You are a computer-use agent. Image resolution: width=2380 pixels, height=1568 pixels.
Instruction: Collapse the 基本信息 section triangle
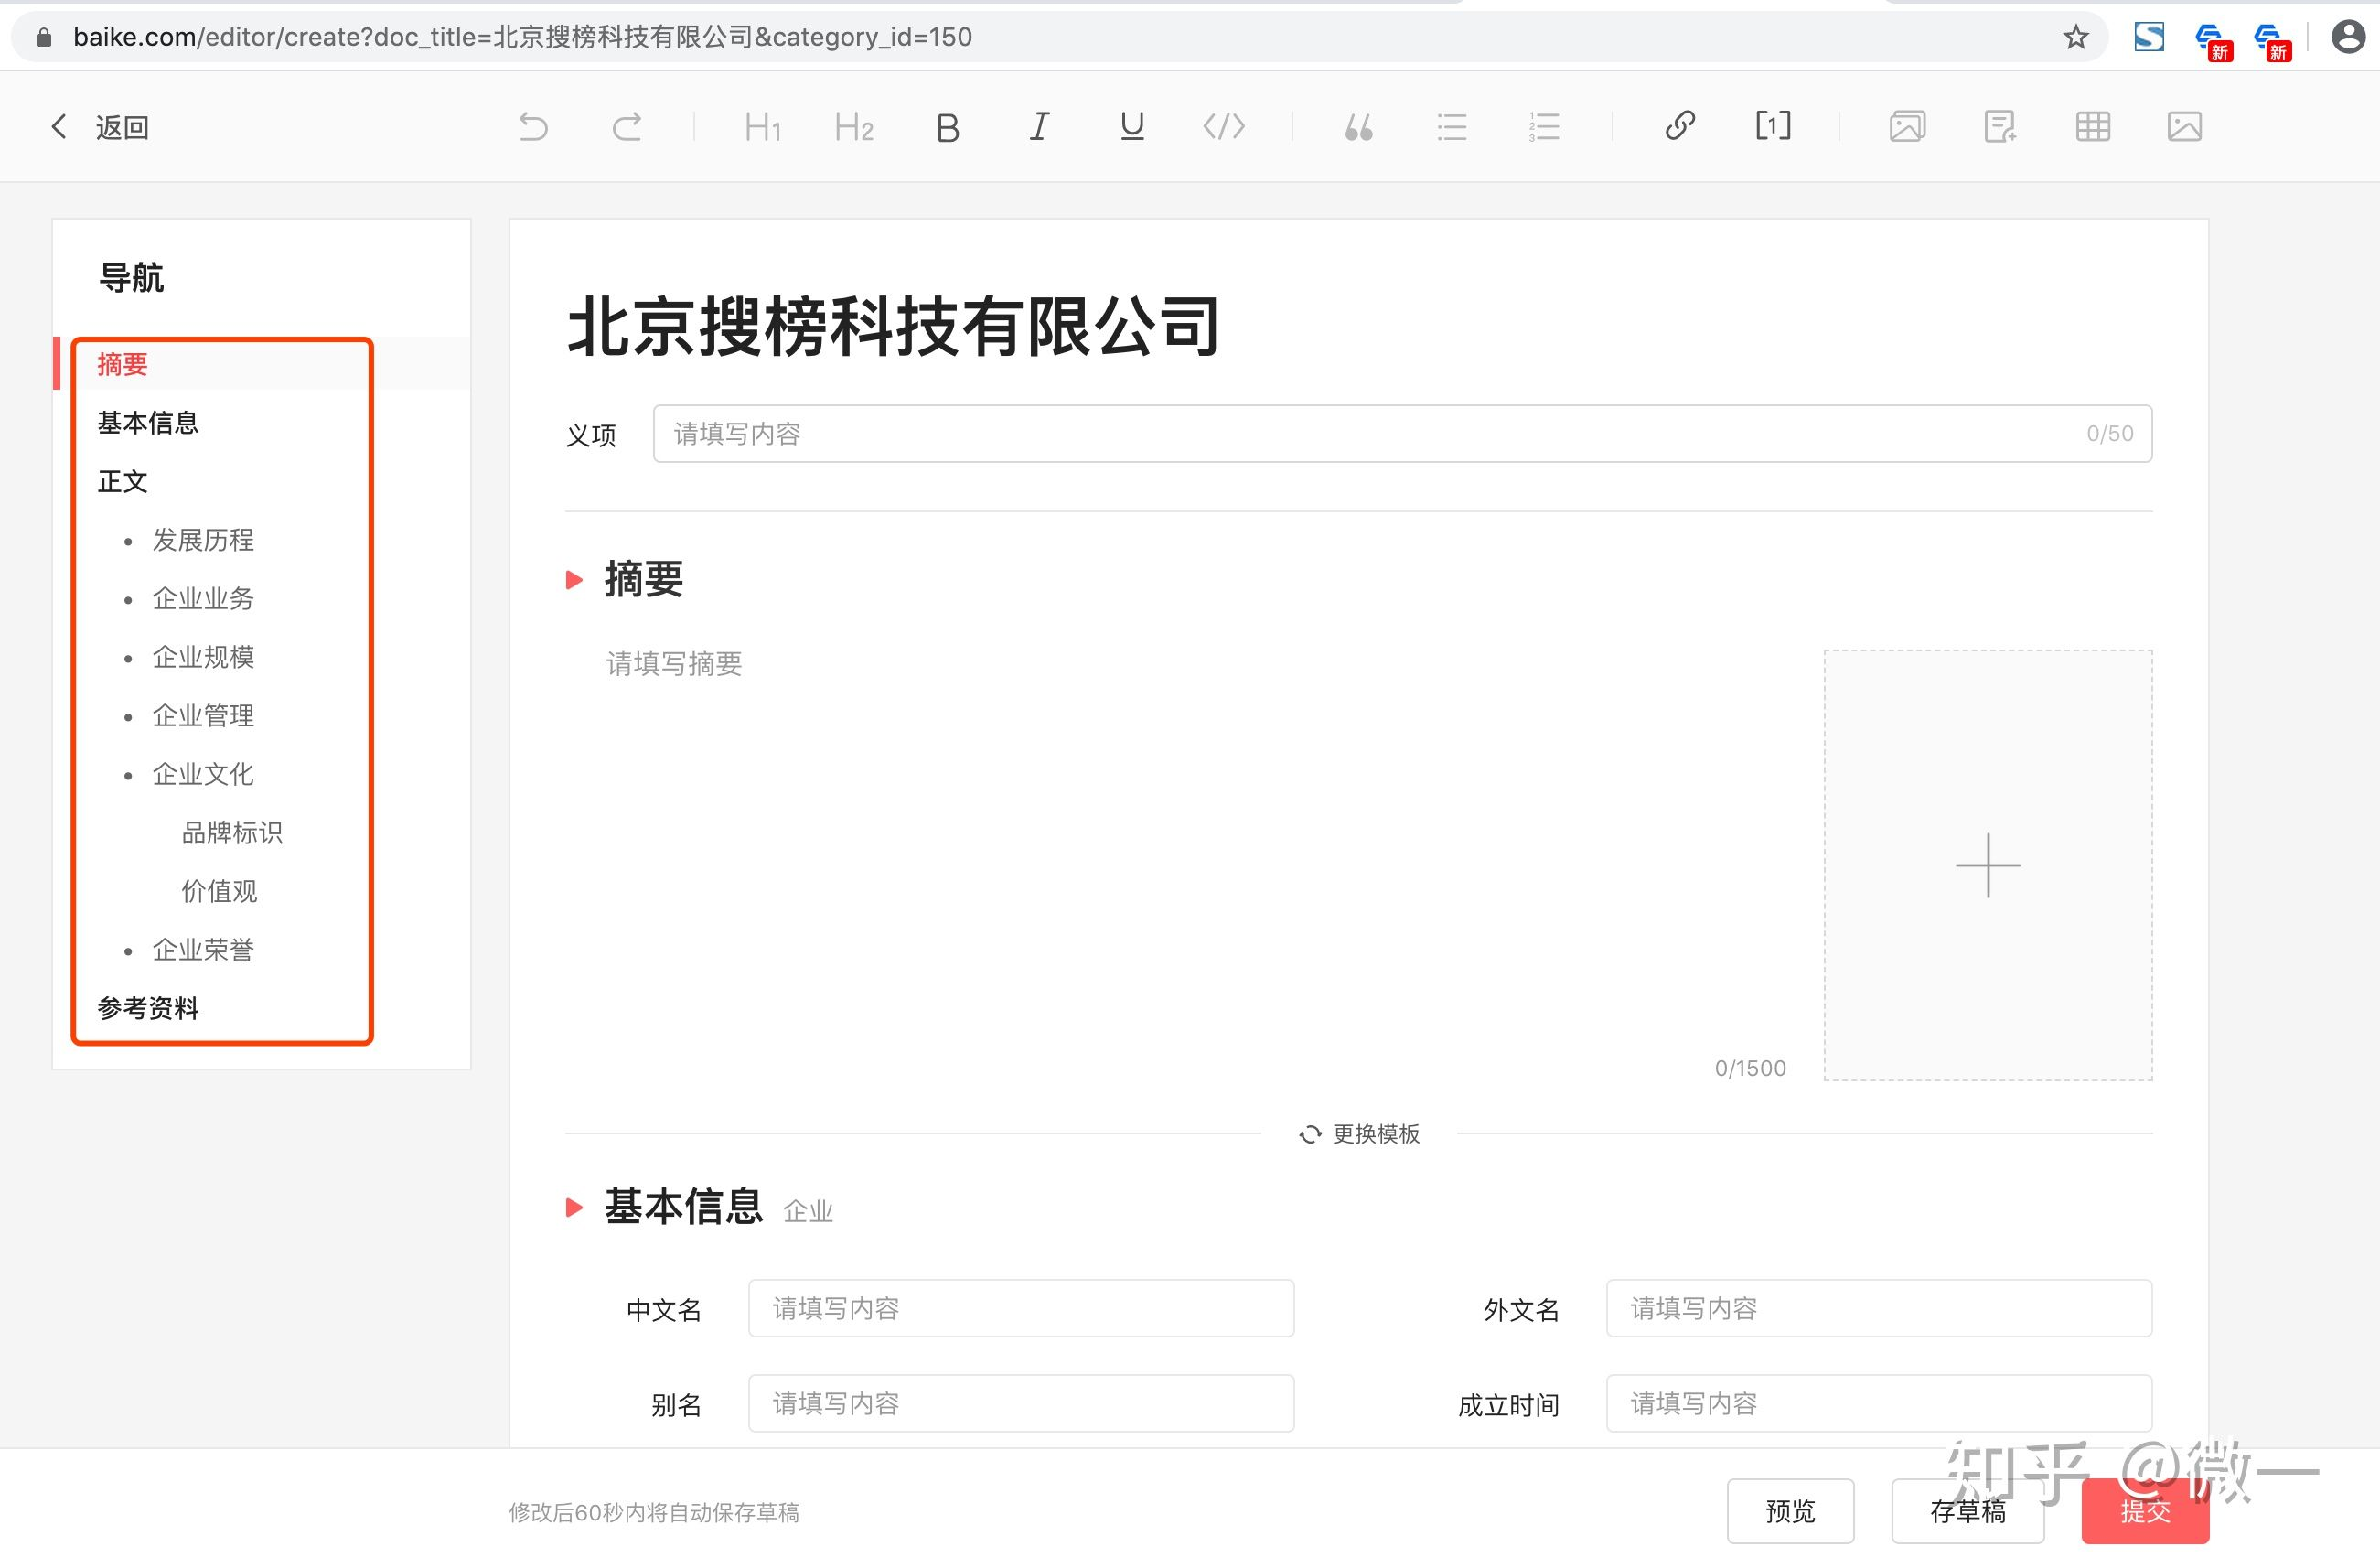(x=574, y=1207)
